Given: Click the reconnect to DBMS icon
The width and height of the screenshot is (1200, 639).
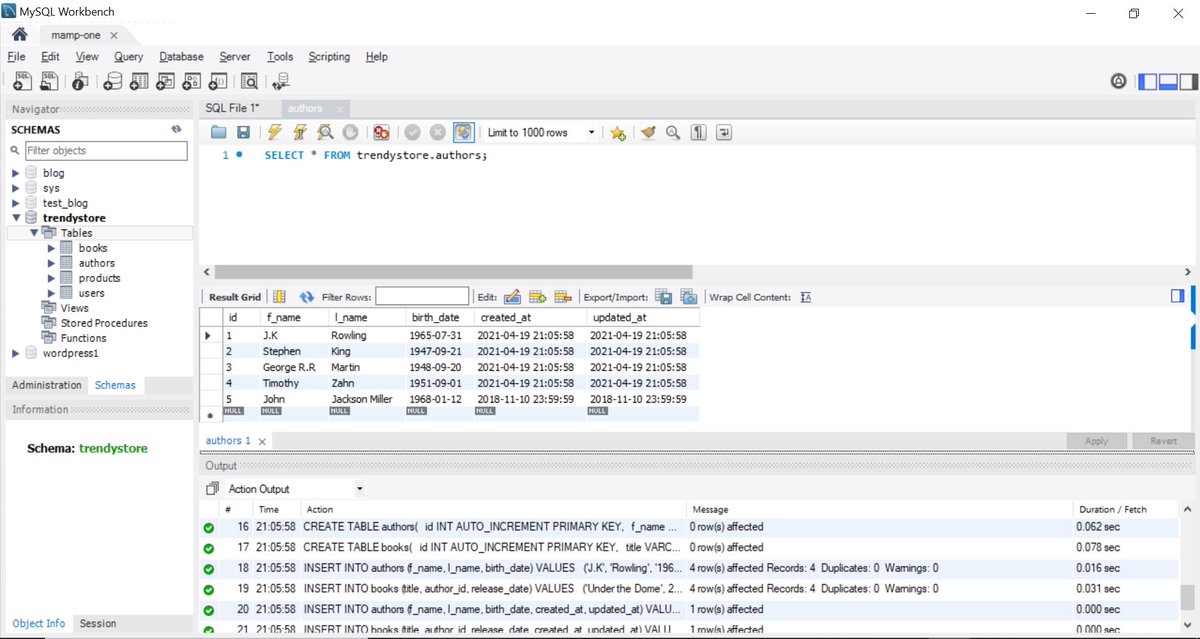Looking at the screenshot, I should click(281, 82).
